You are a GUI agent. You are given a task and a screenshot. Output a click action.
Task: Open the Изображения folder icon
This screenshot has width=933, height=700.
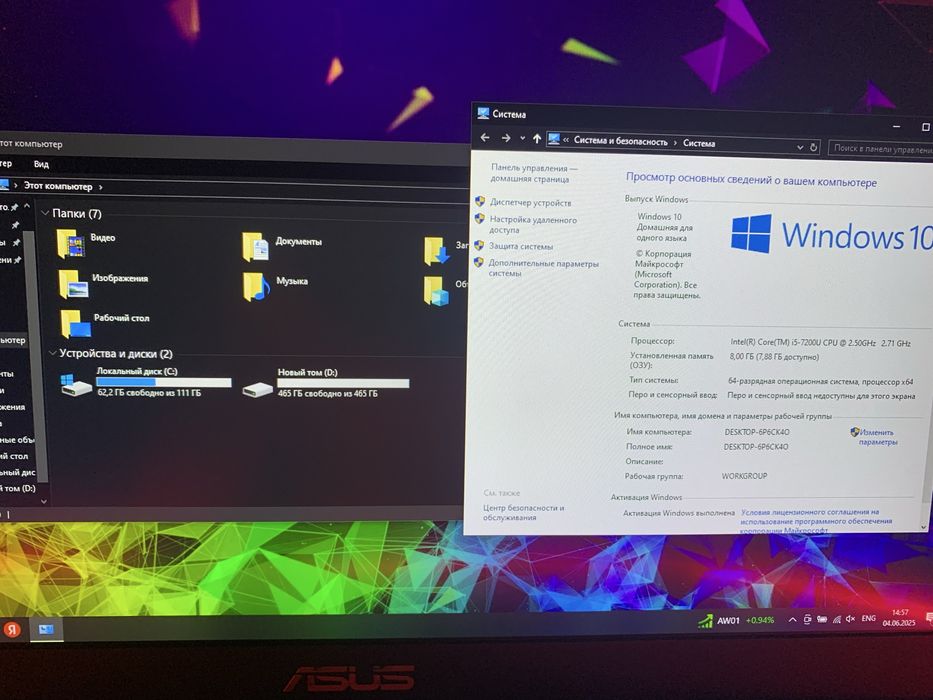coord(73,284)
